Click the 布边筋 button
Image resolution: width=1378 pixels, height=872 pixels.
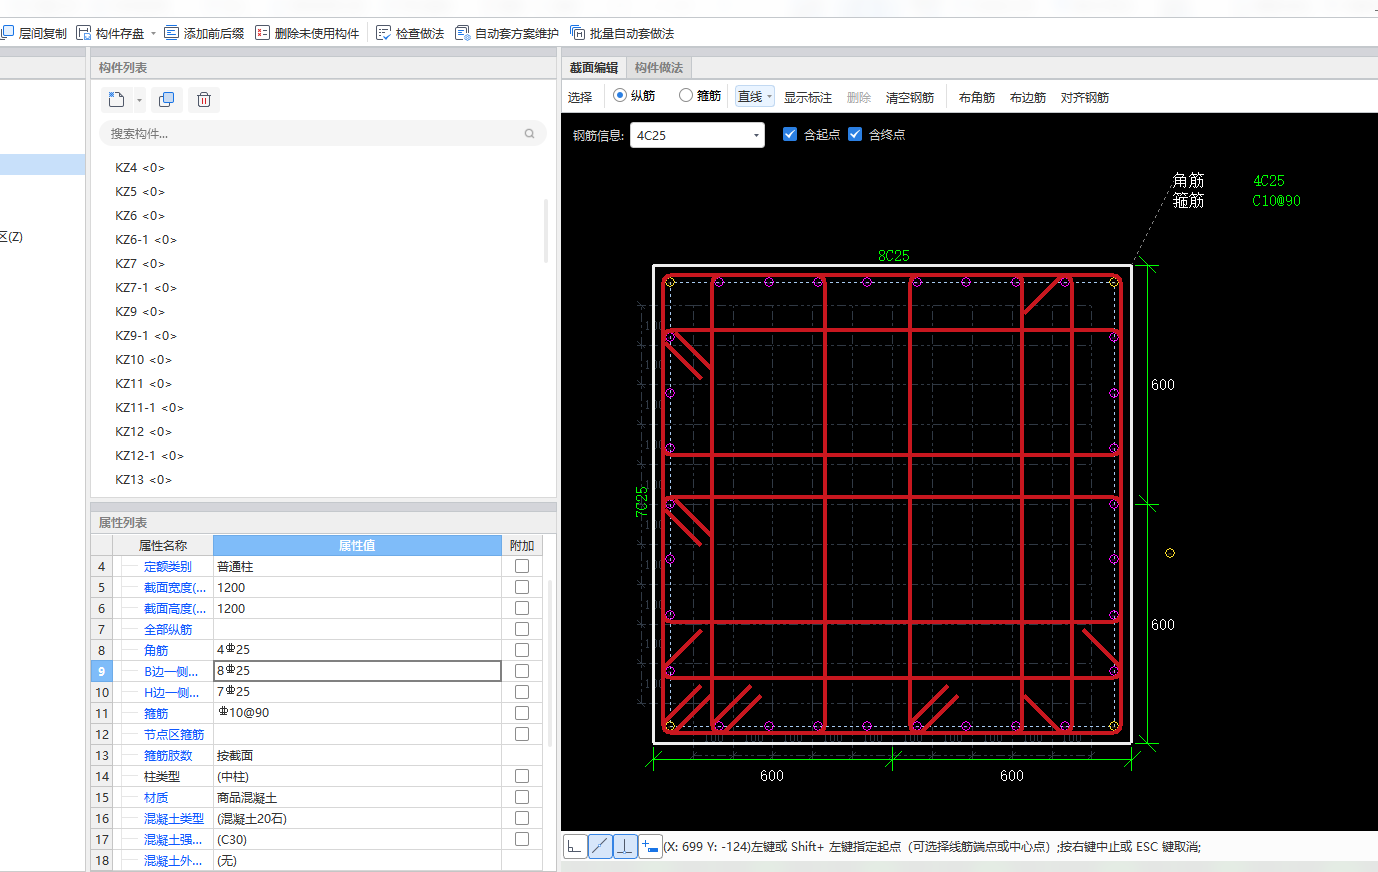[x=1028, y=97]
